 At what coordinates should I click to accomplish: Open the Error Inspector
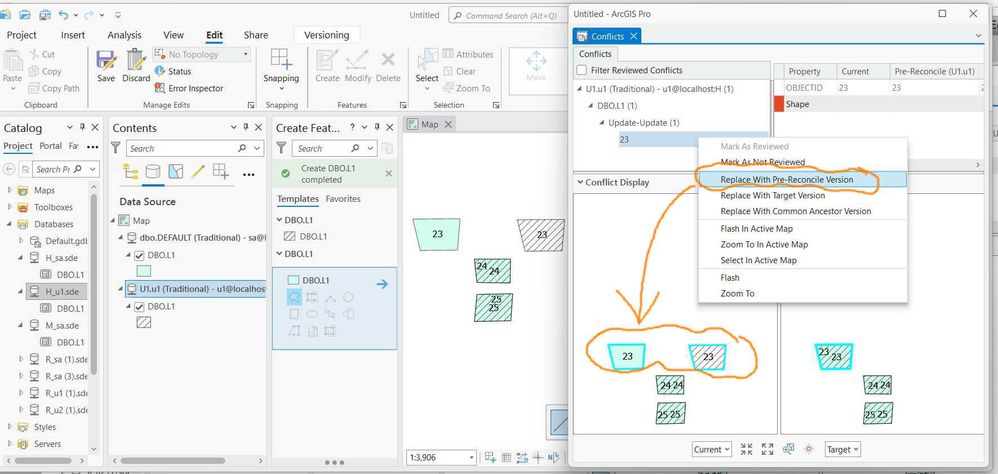tap(190, 88)
